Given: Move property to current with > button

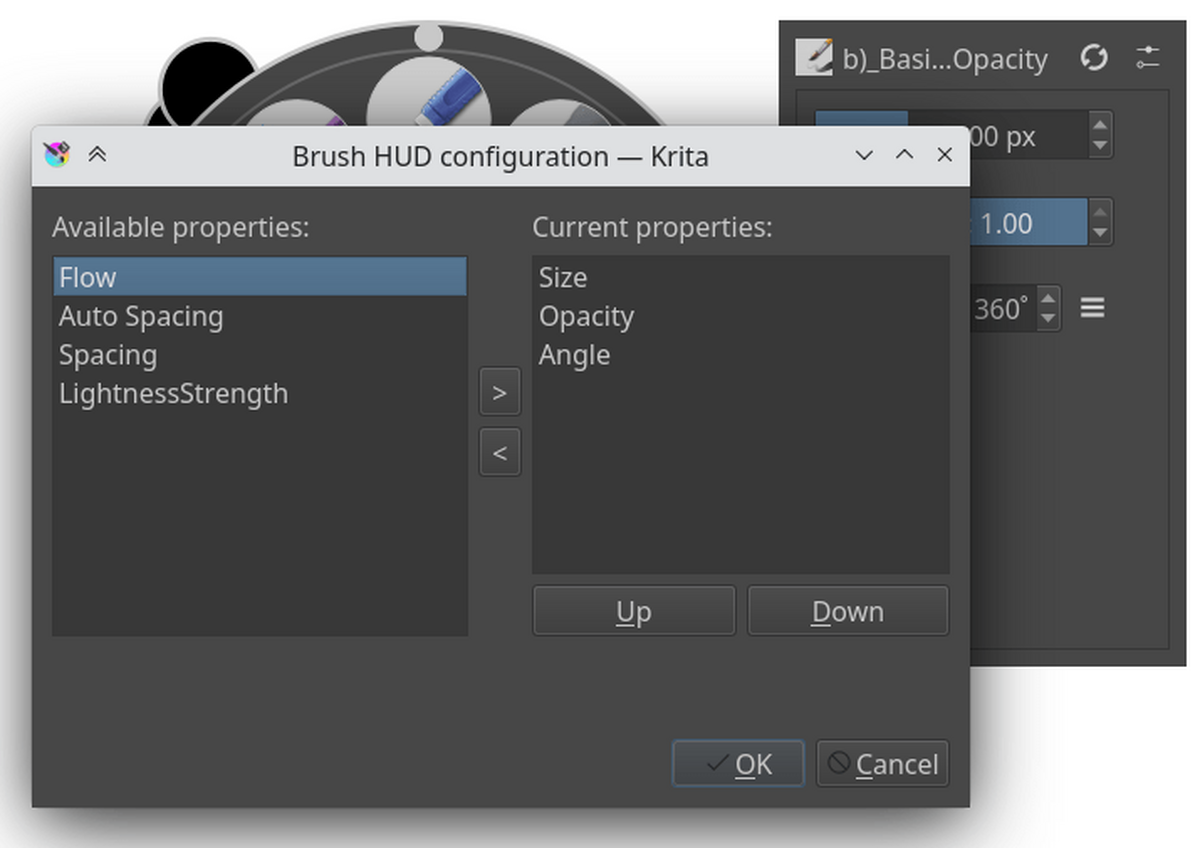Looking at the screenshot, I should (x=500, y=393).
